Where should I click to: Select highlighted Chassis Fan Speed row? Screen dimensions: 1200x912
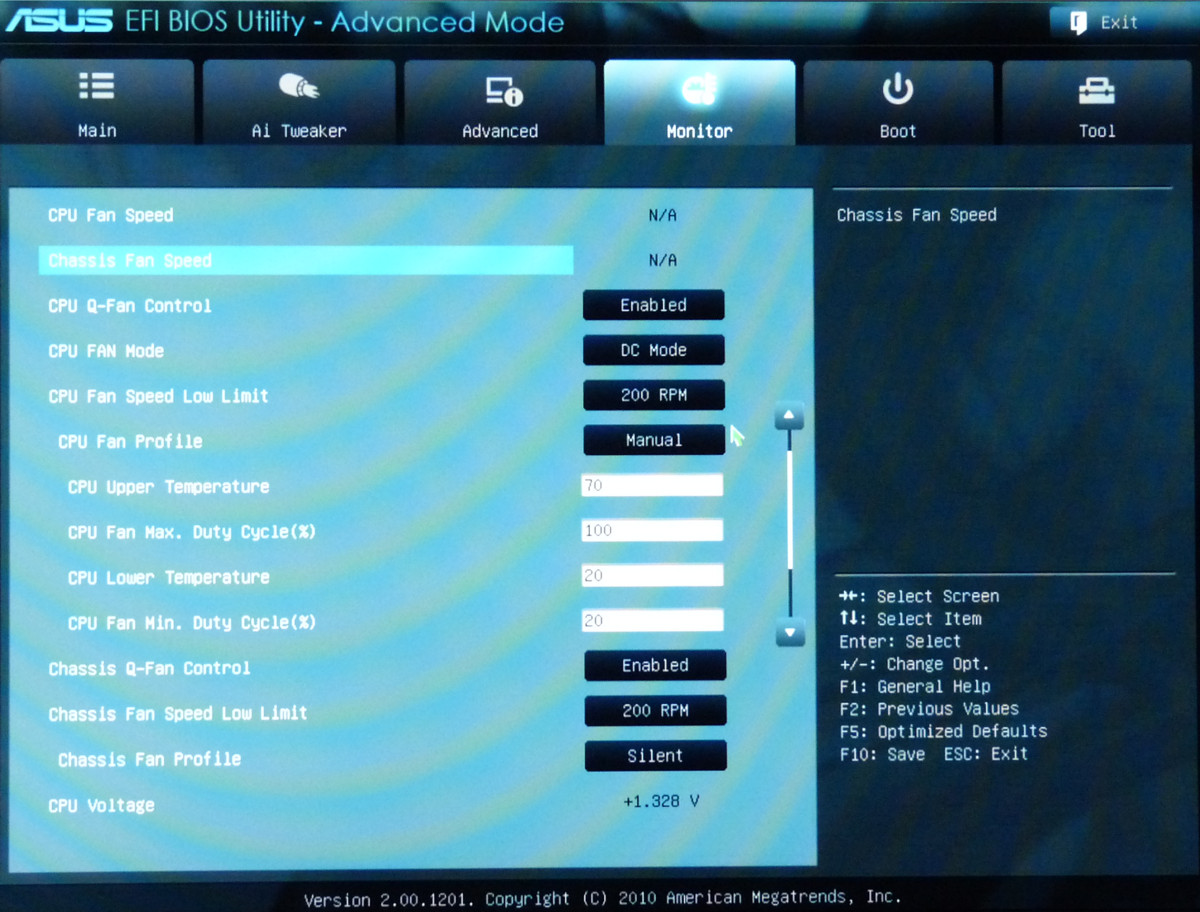306,261
